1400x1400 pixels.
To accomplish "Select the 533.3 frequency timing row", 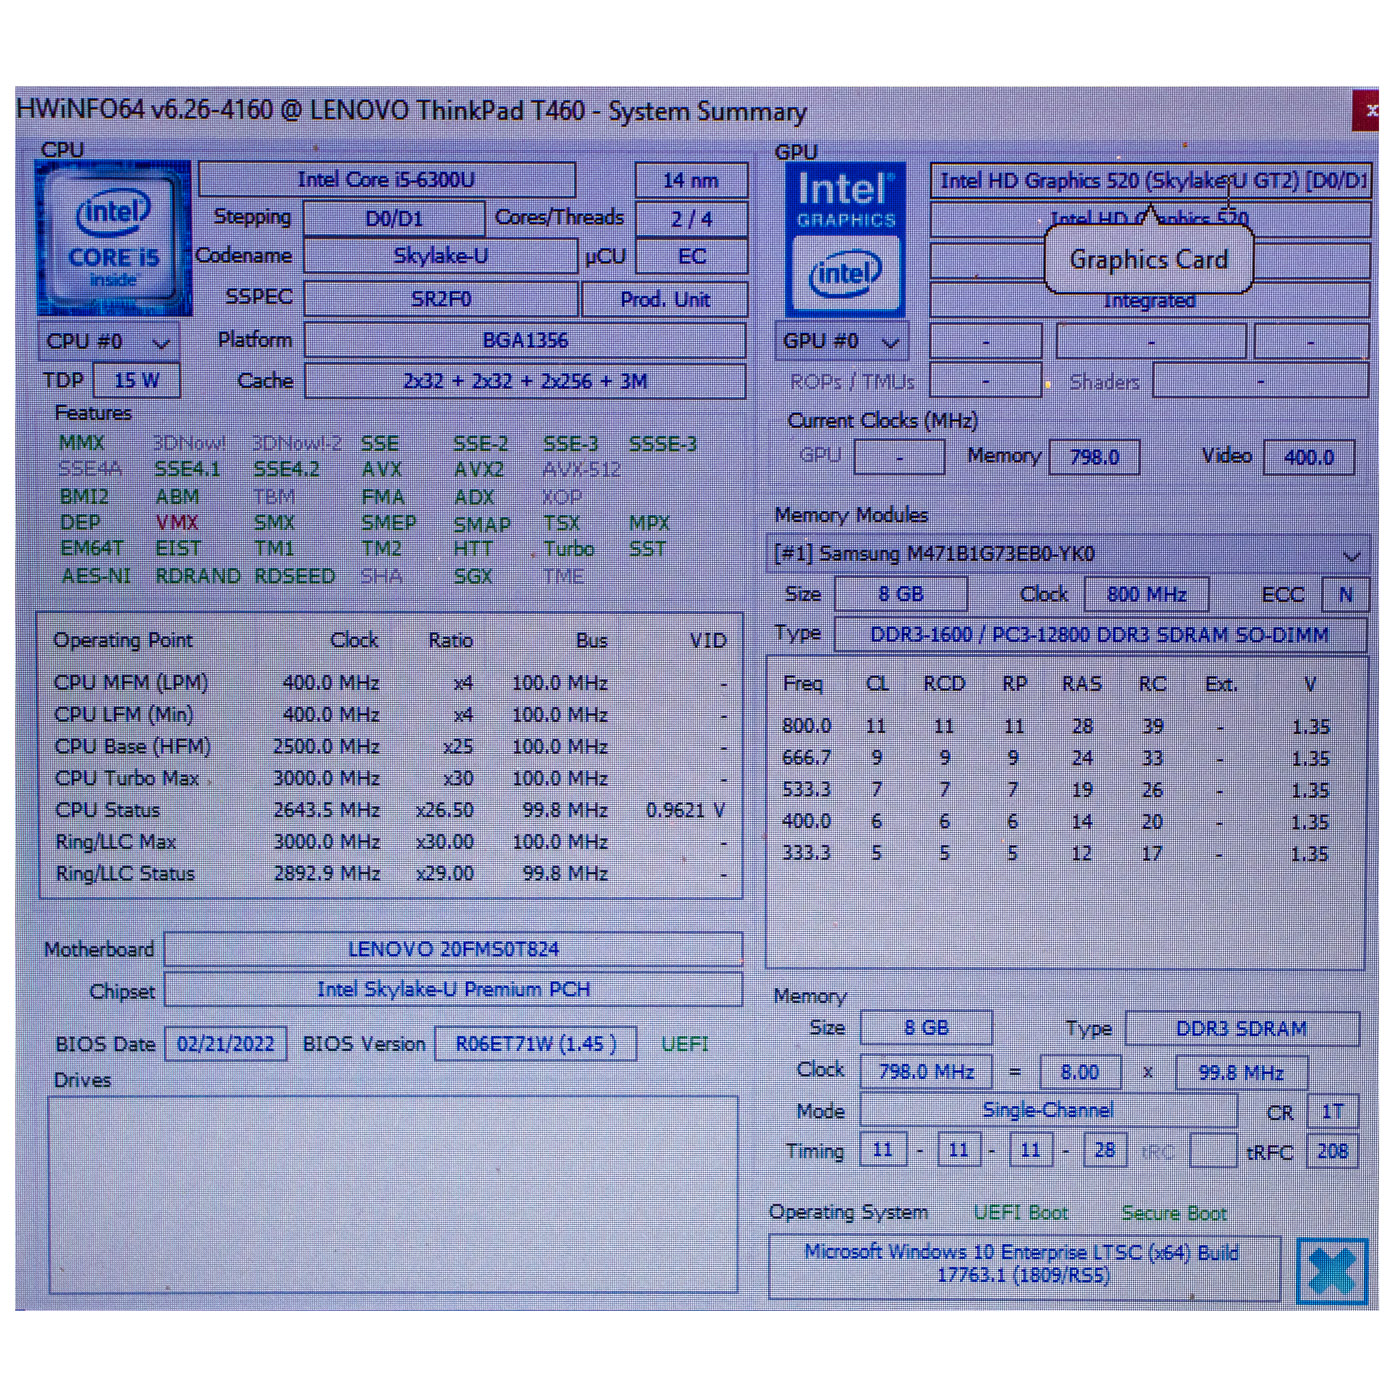I will [1065, 790].
